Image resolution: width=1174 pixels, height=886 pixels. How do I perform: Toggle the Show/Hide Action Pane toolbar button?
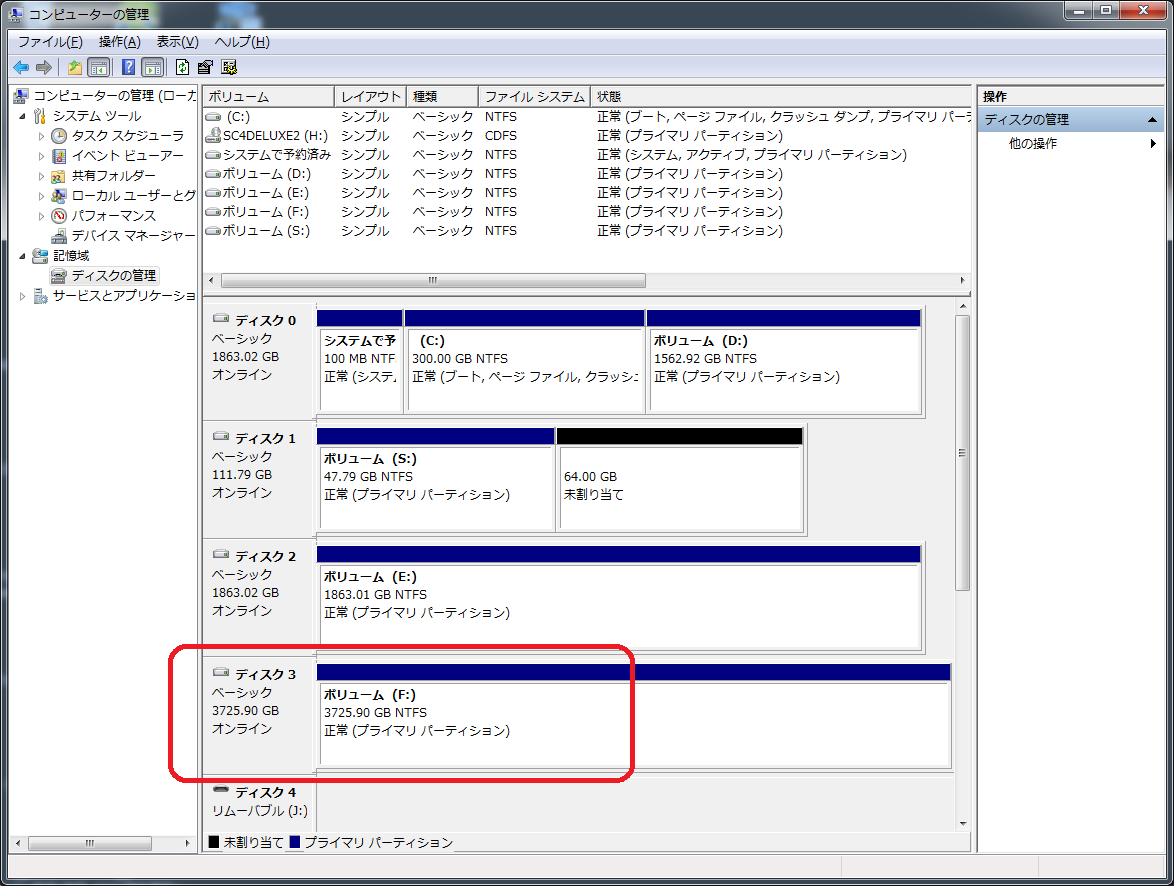152,67
